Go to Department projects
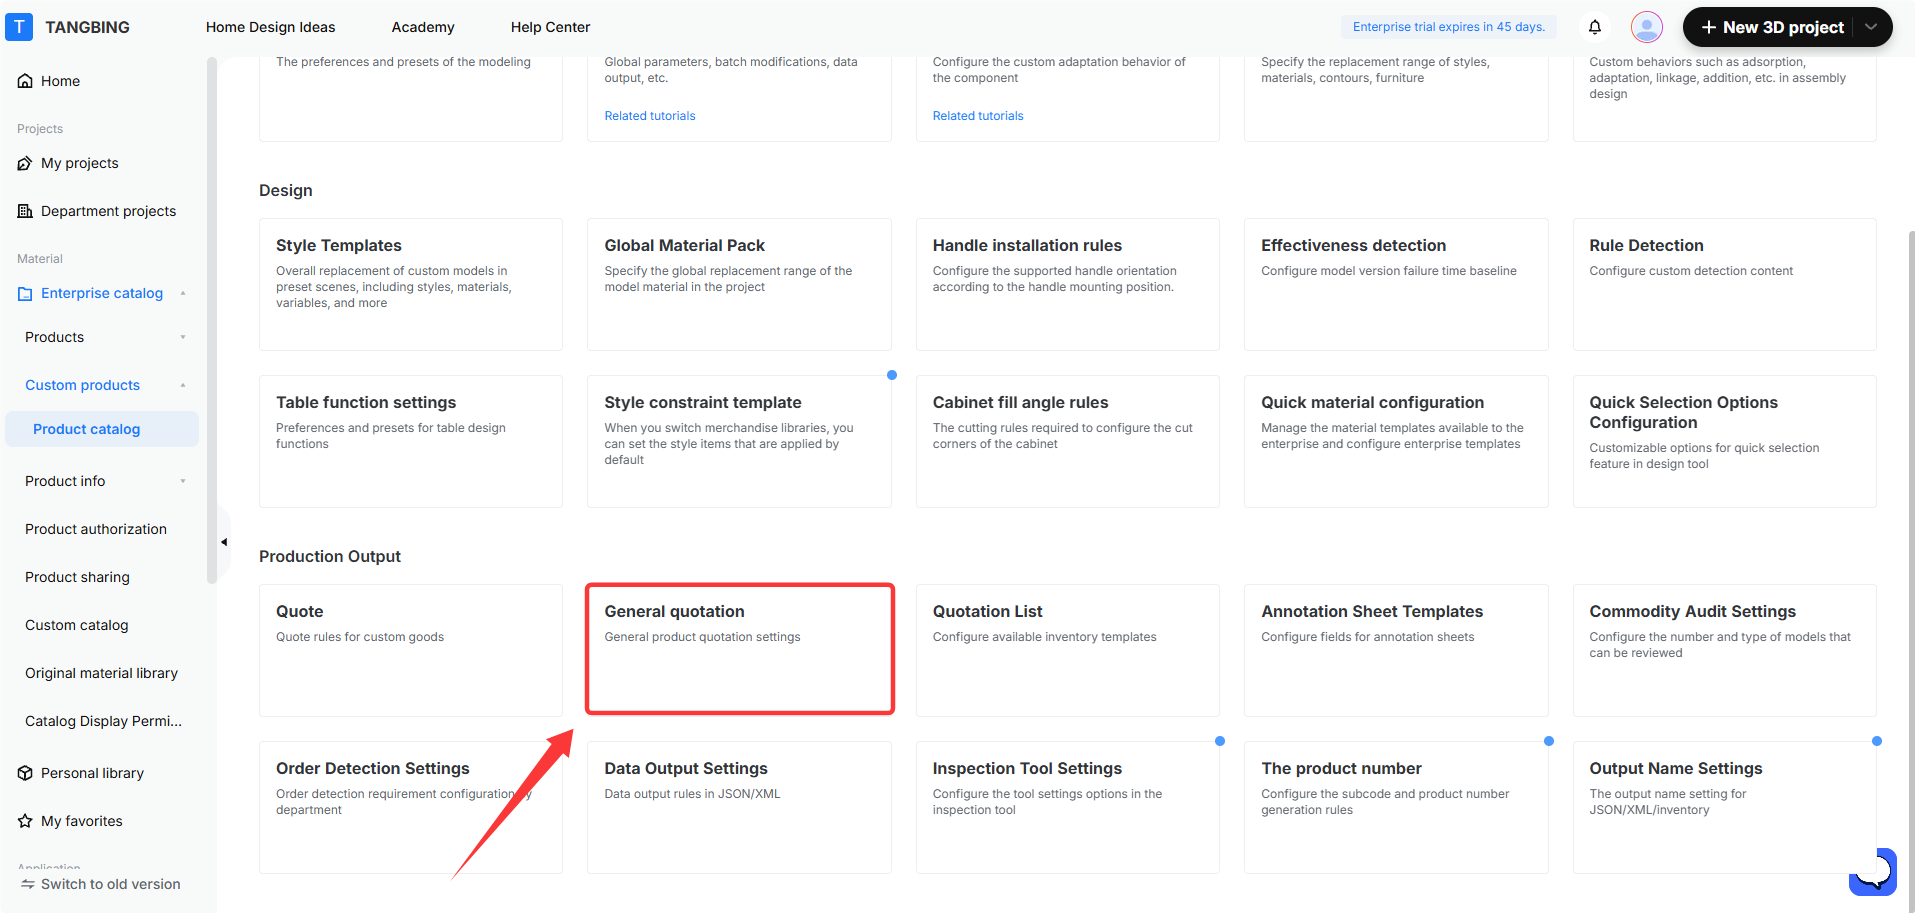1915x913 pixels. pyautogui.click(x=108, y=211)
